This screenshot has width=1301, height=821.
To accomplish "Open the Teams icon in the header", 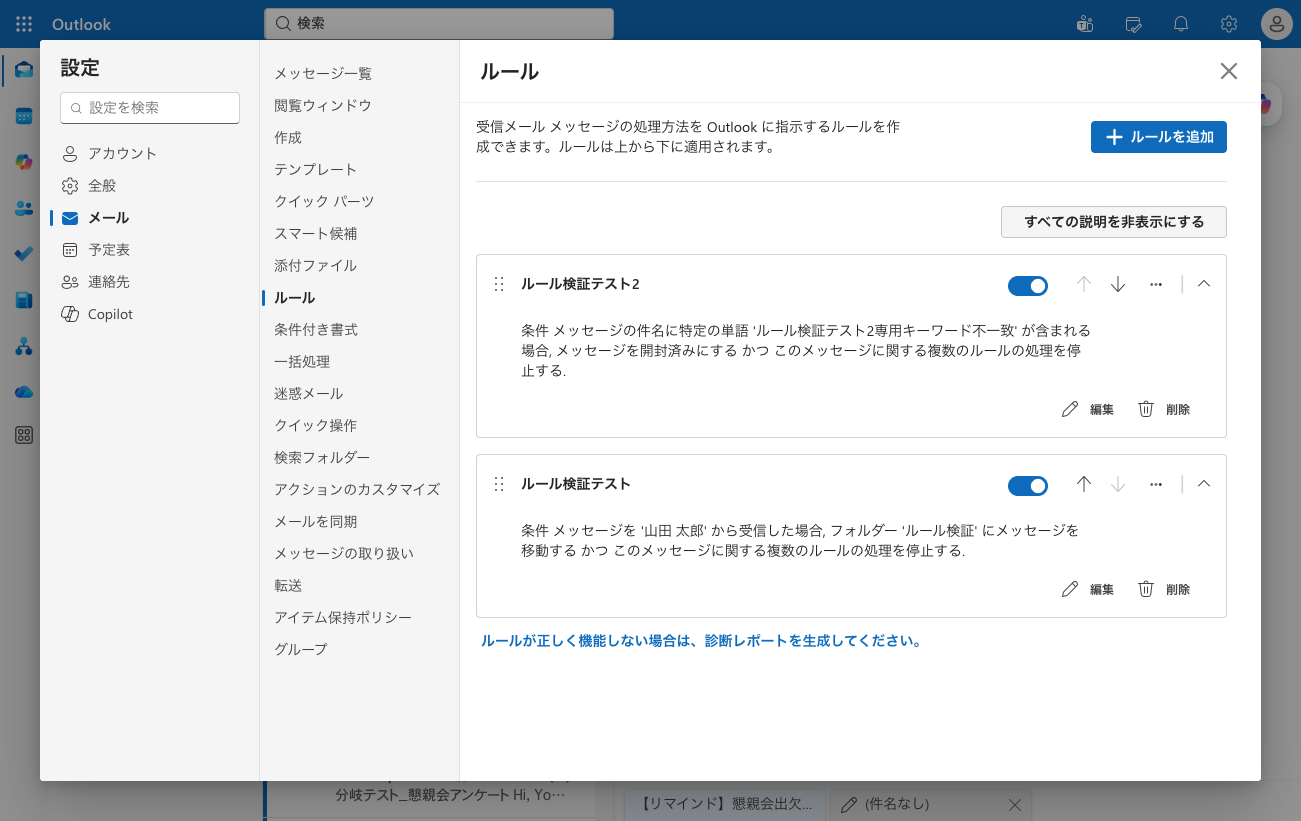I will [x=1084, y=24].
